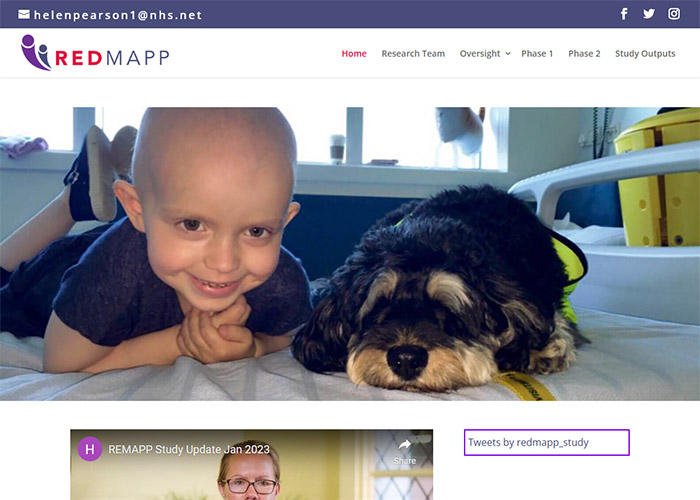Image resolution: width=700 pixels, height=500 pixels.
Task: Open the Oversight menu item
Action: click(x=480, y=54)
